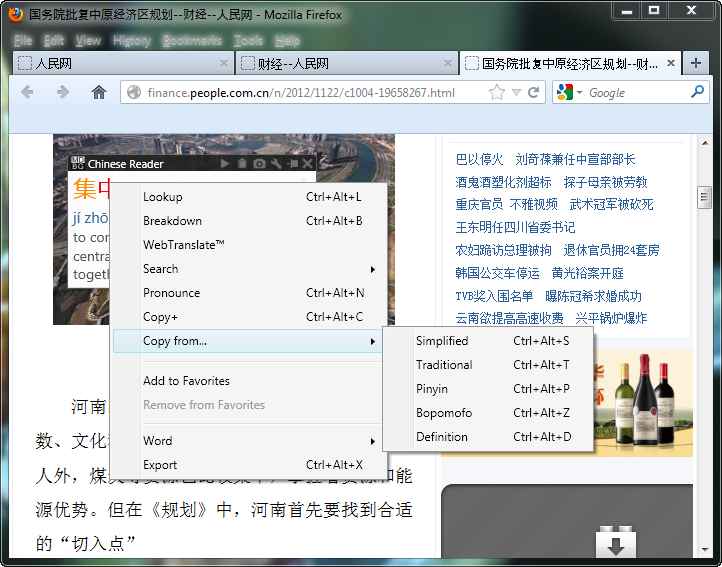The image size is (722, 567).
Task: Copy from Traditional
Action: (x=488, y=365)
